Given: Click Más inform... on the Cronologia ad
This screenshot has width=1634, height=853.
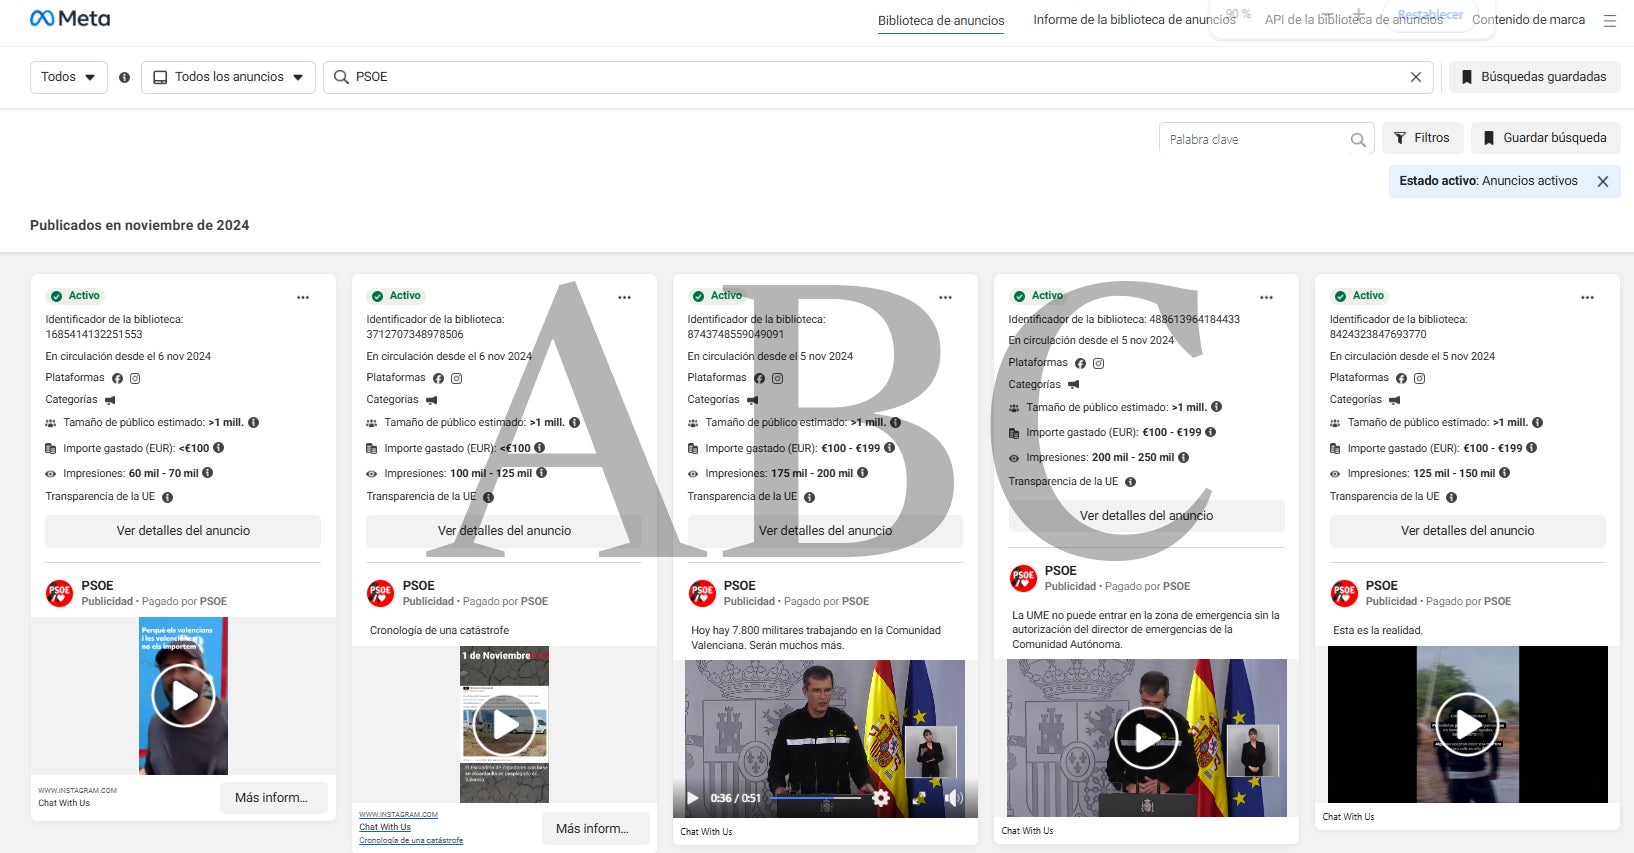Looking at the screenshot, I should [x=595, y=829].
